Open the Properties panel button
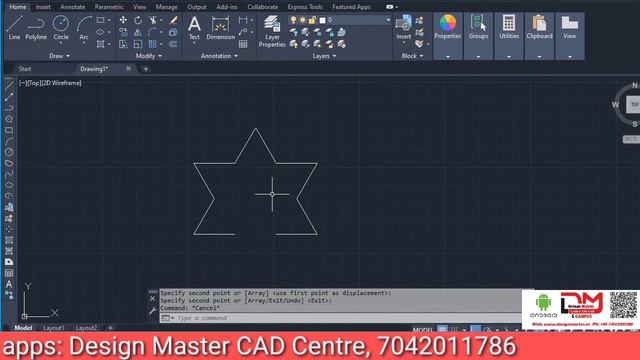The image size is (640, 360). (448, 36)
